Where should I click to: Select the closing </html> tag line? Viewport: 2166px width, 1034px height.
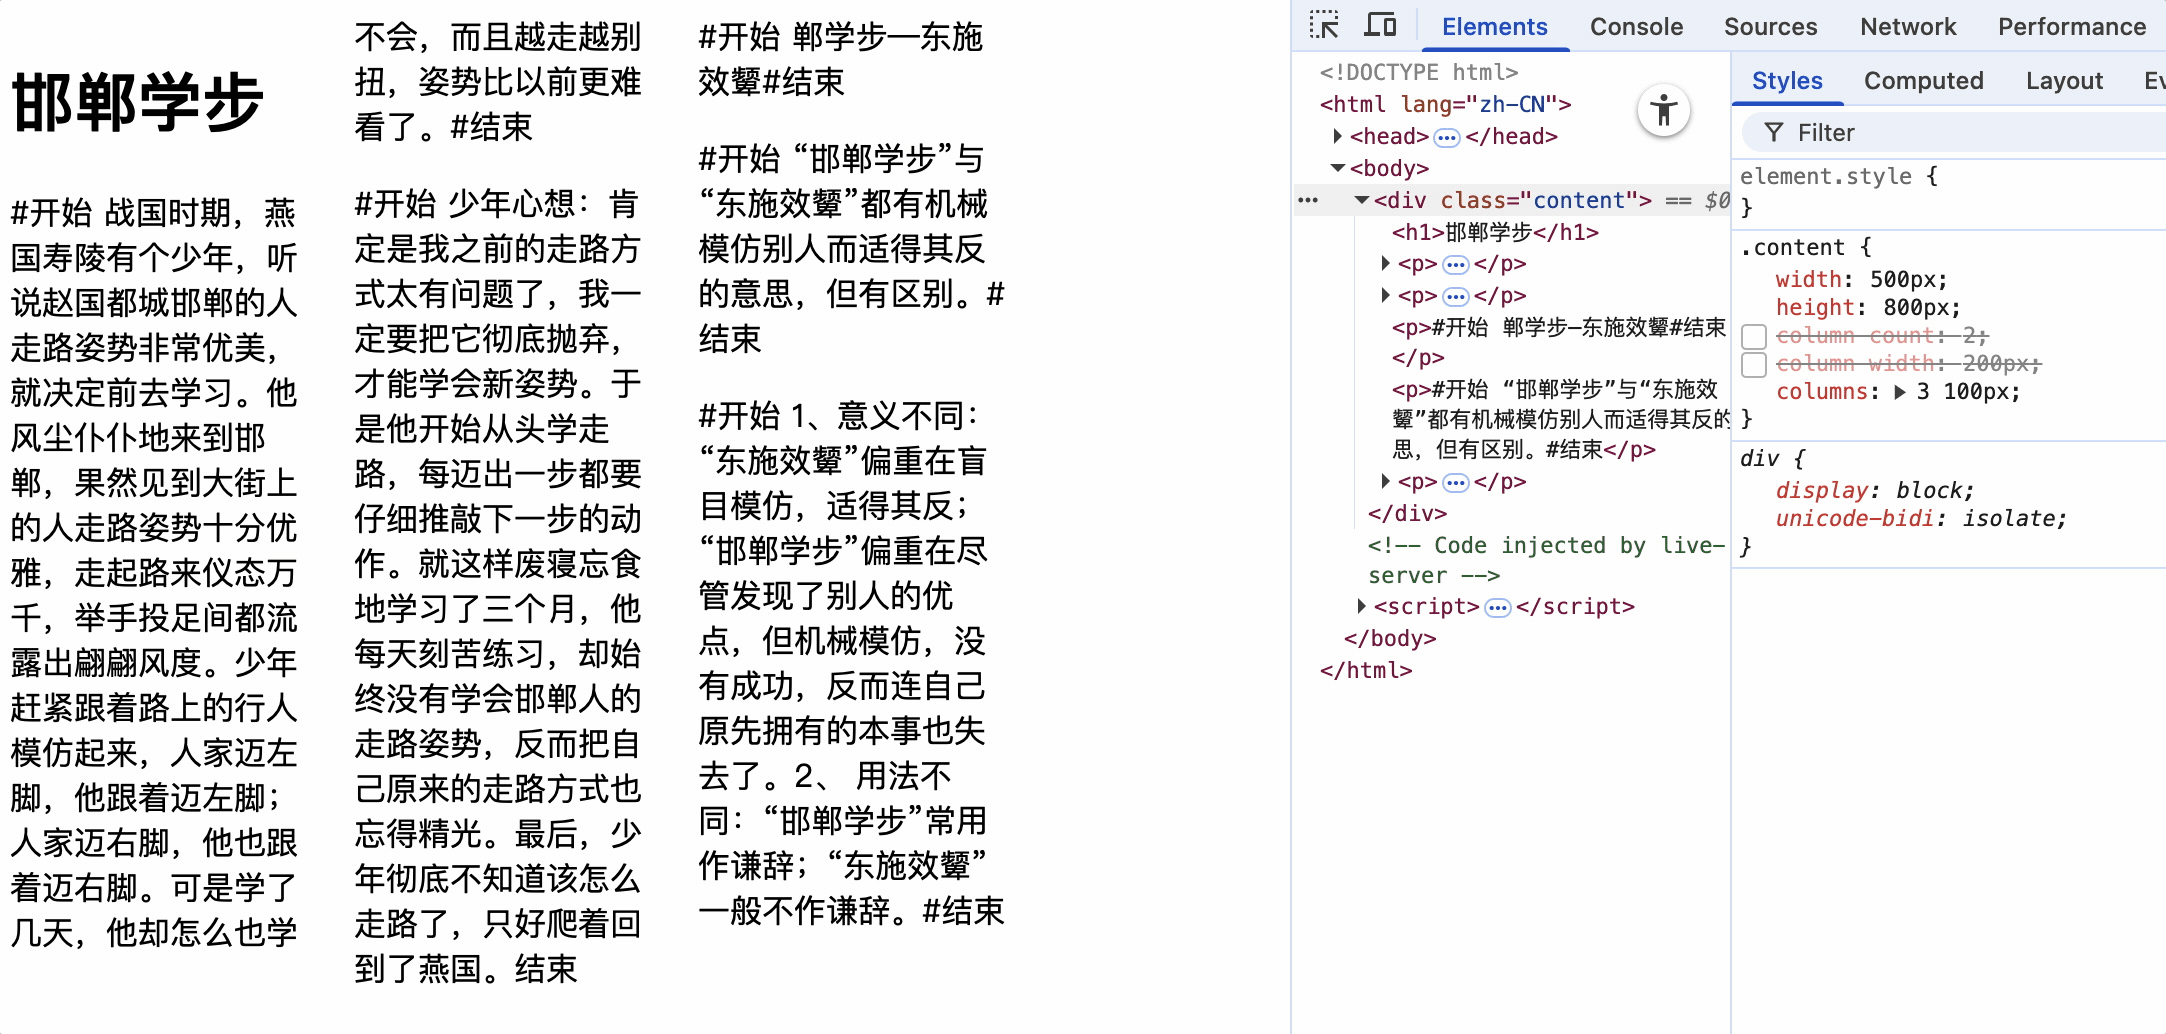(x=1366, y=670)
